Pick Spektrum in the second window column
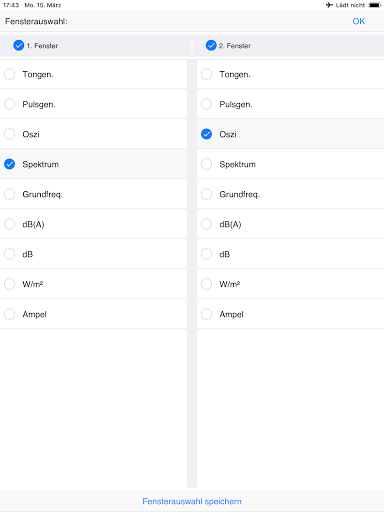The height and width of the screenshot is (512, 384). pos(290,164)
